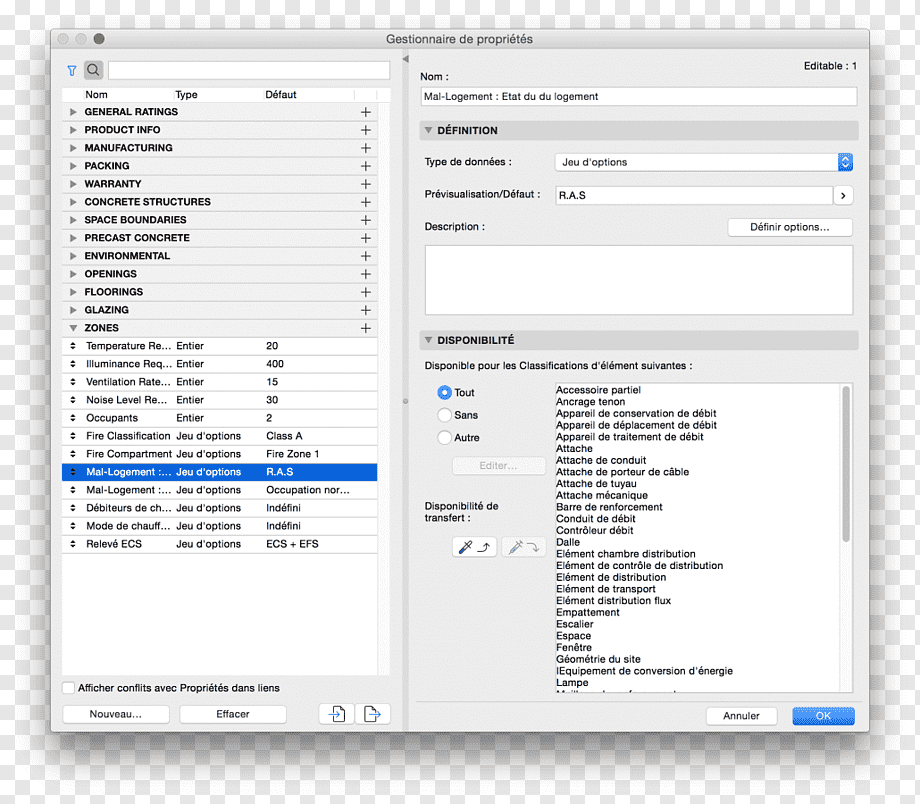Click plus icon beside PRECAST CONCRETE
This screenshot has width=920, height=804.
(366, 238)
